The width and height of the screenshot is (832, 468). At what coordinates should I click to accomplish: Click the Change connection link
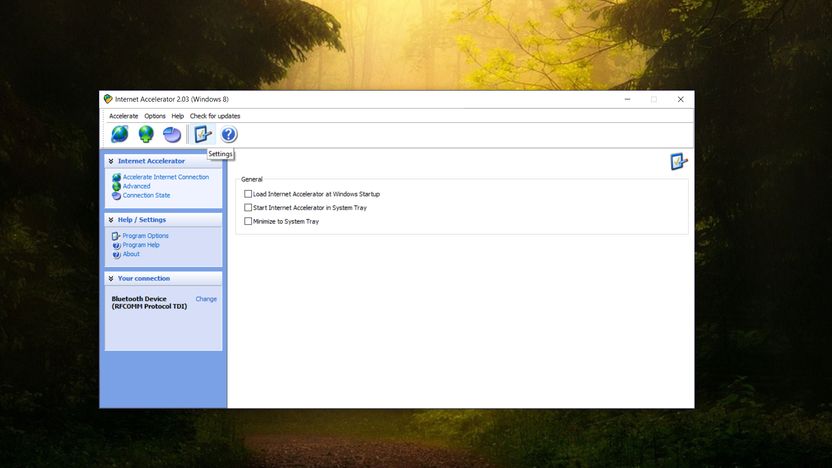pyautogui.click(x=206, y=299)
